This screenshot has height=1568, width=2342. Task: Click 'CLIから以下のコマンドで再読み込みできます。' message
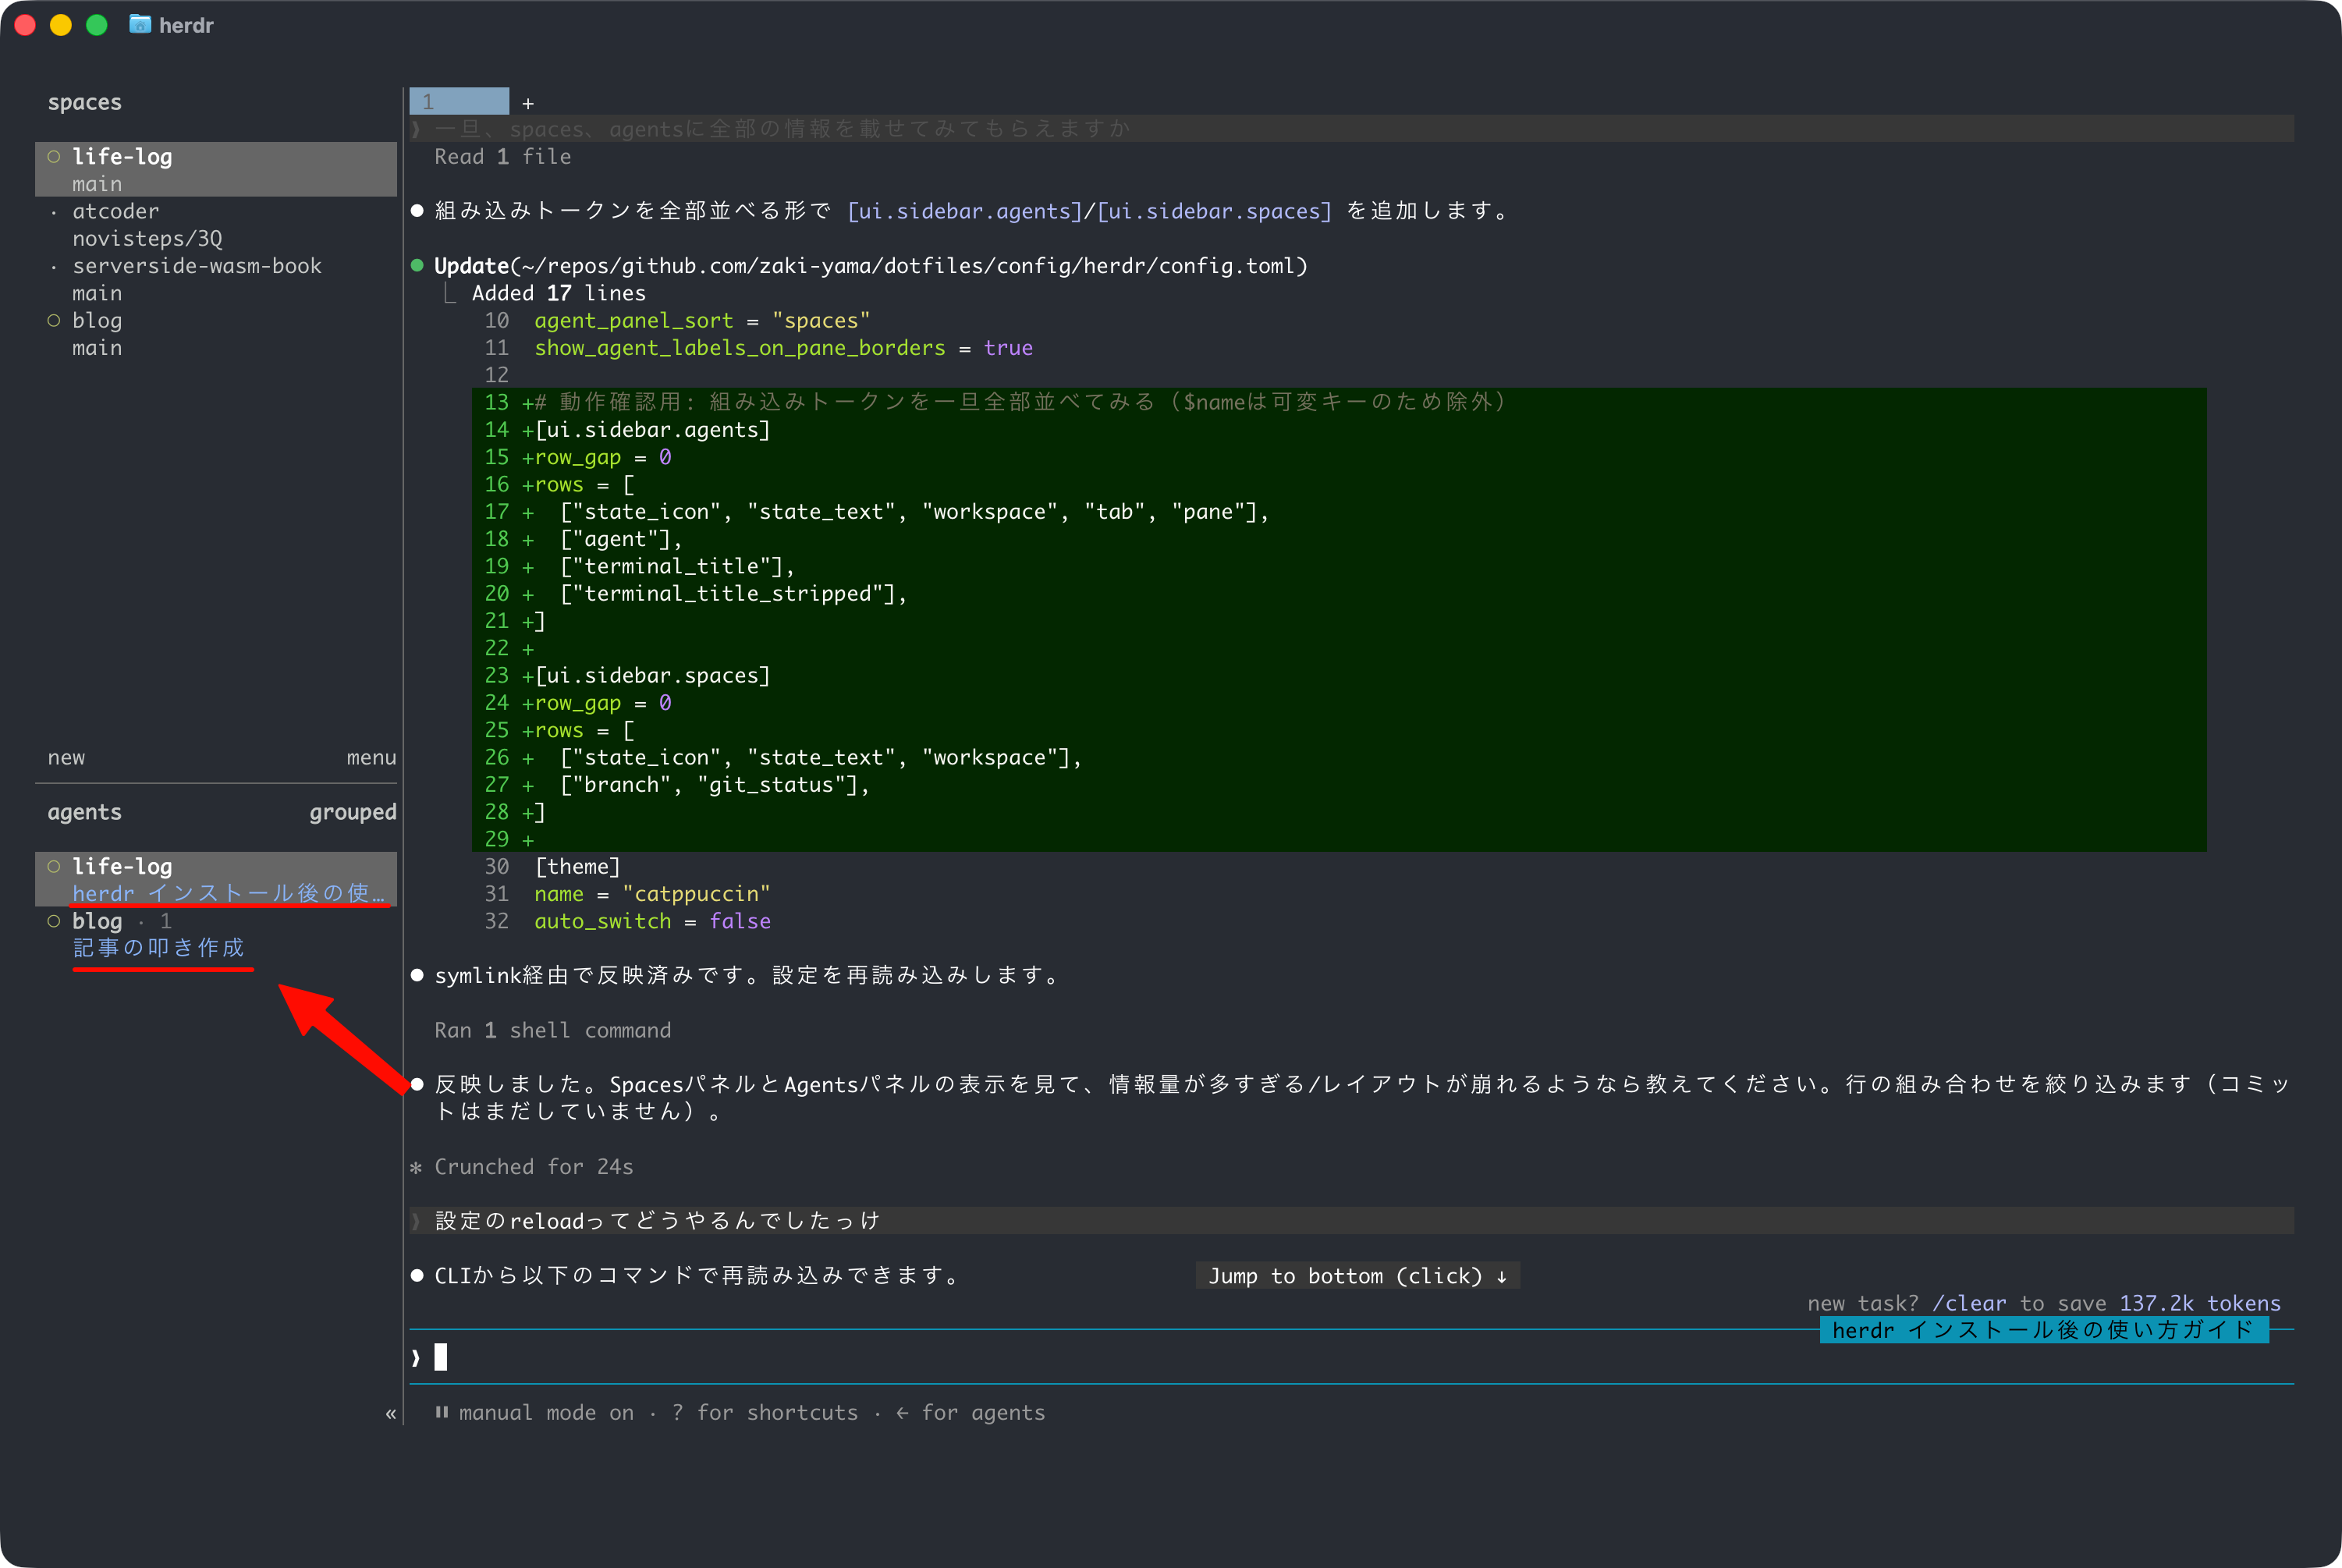tap(696, 1276)
